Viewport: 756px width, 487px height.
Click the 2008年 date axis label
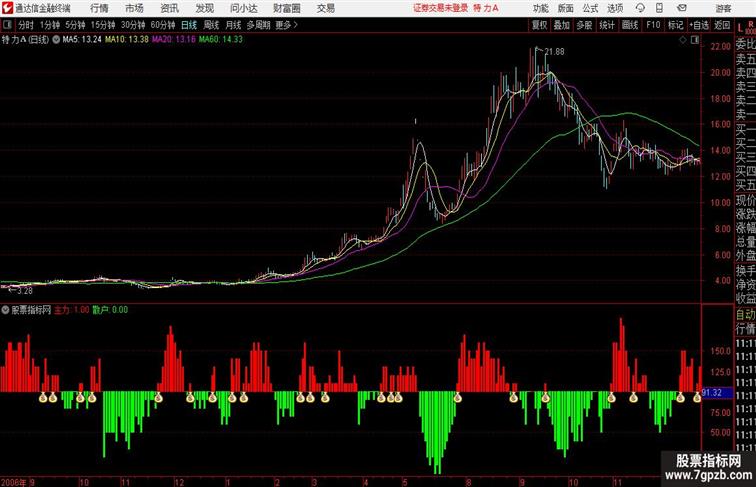pyautogui.click(x=14, y=482)
